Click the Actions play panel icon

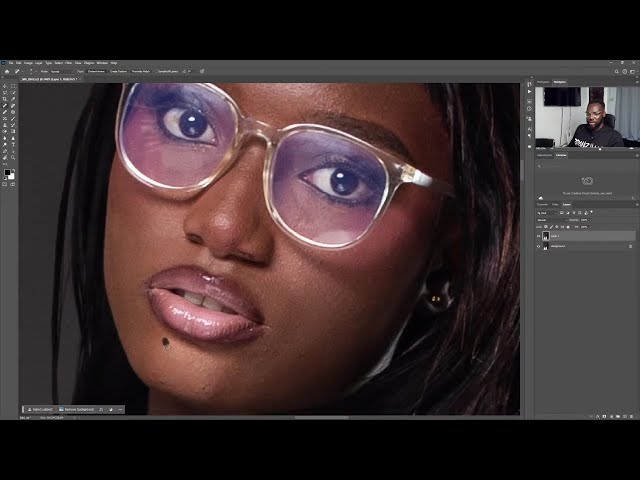pyautogui.click(x=529, y=91)
